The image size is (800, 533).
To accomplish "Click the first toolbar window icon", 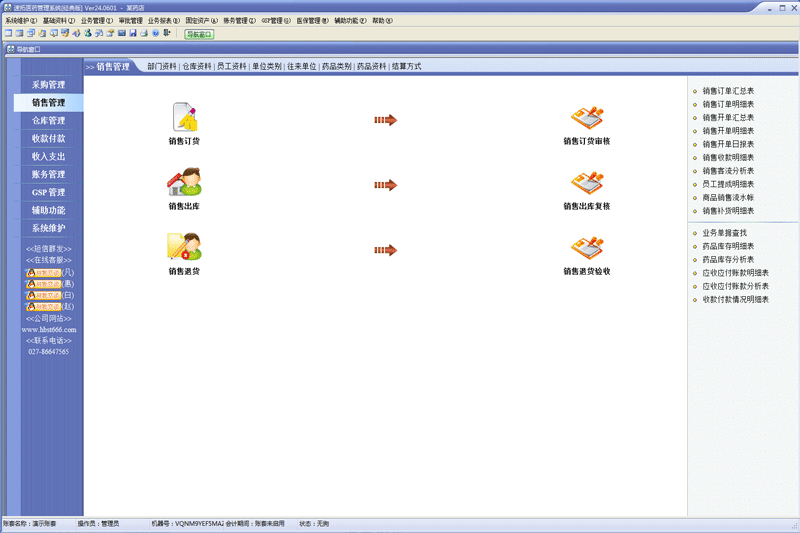I will coord(8,33).
